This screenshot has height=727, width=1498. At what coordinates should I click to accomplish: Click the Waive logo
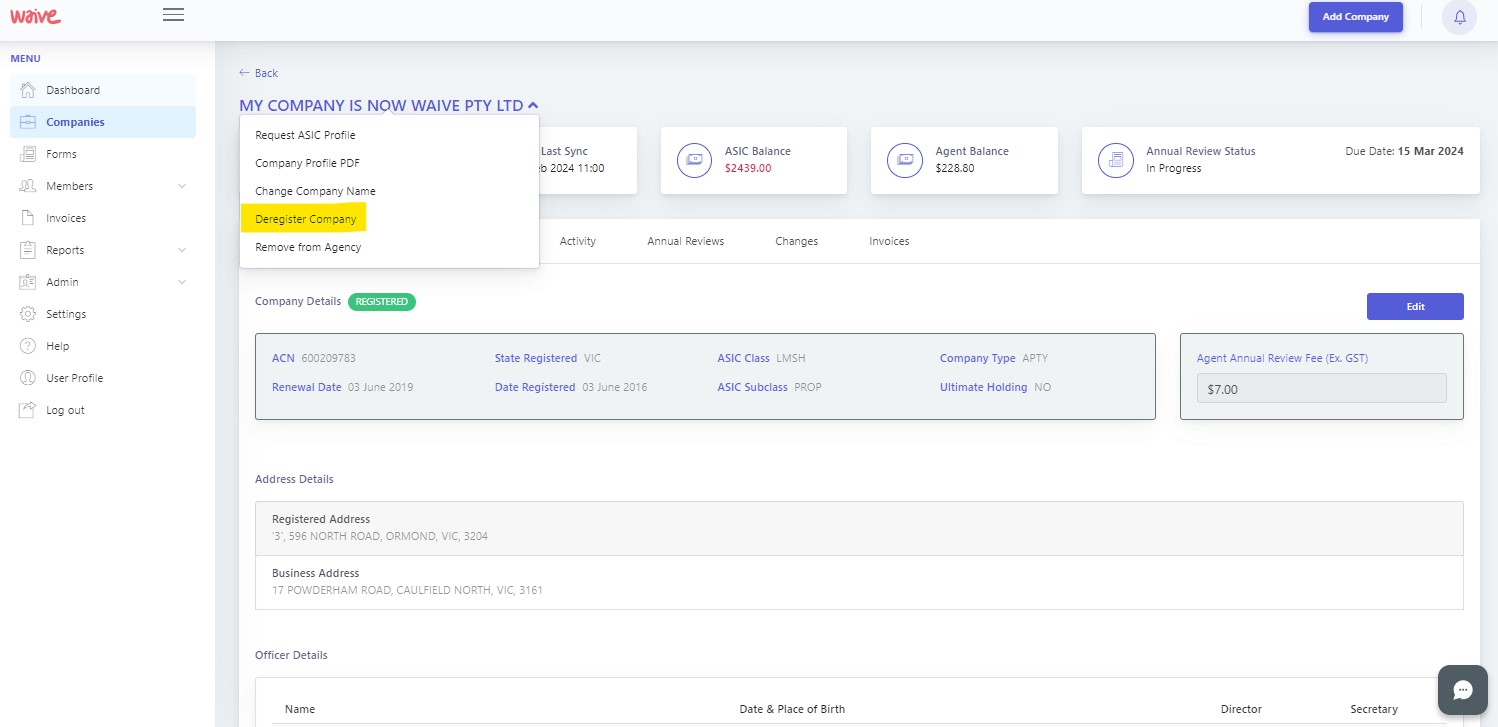coord(35,16)
